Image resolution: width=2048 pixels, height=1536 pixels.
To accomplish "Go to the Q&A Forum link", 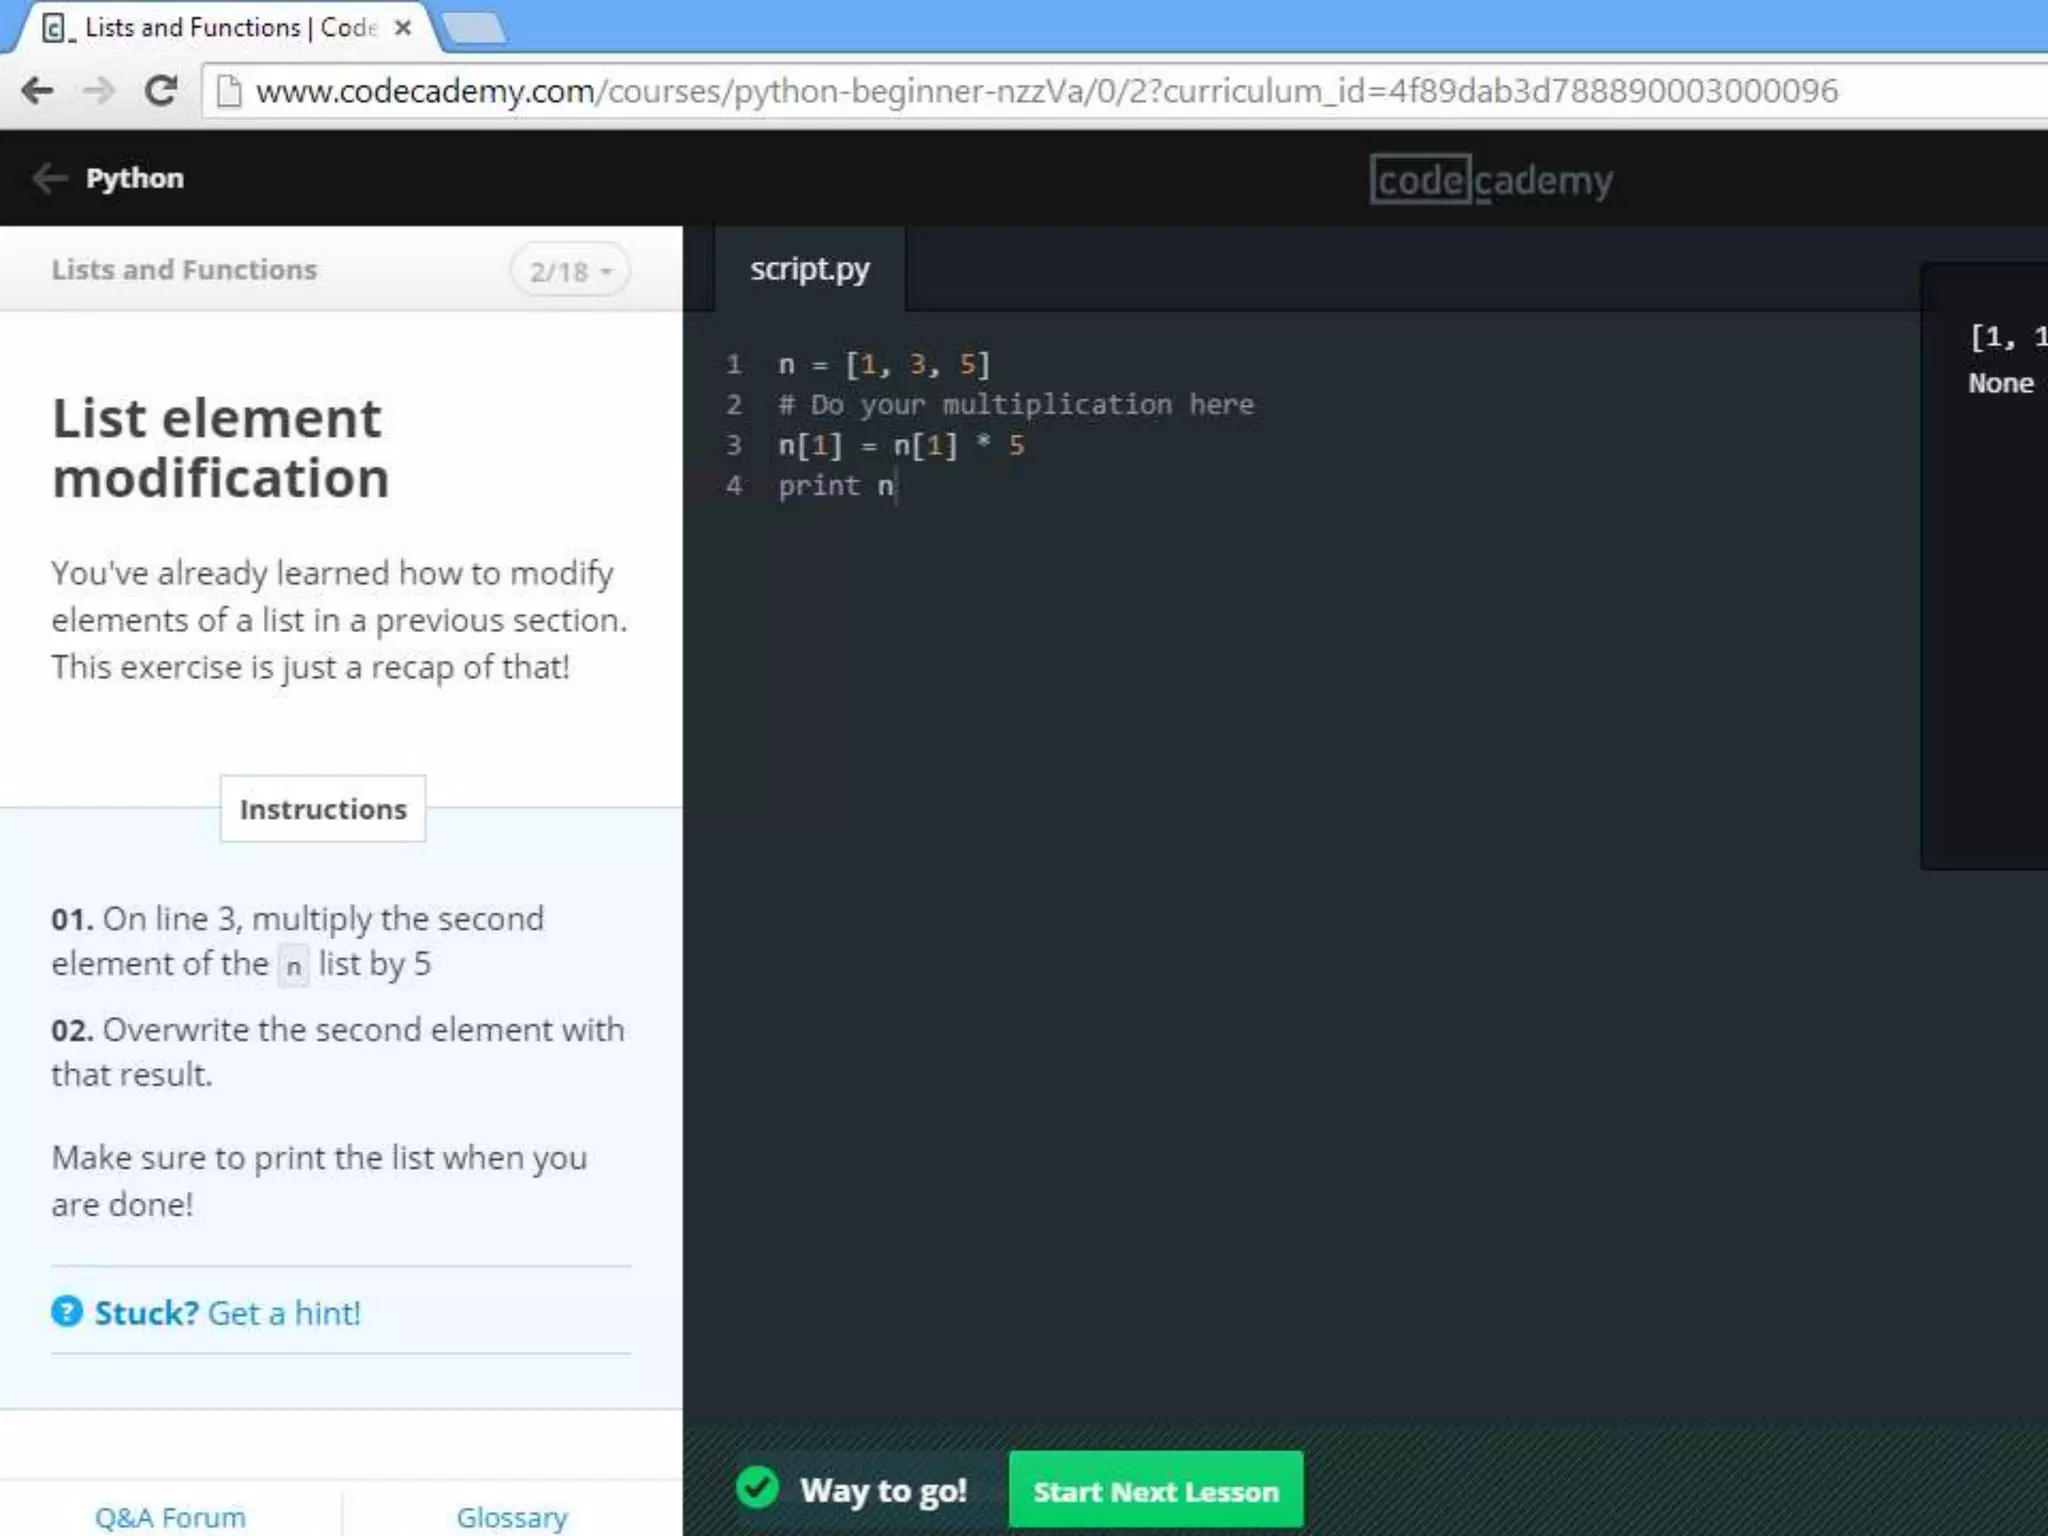I will pos(170,1516).
